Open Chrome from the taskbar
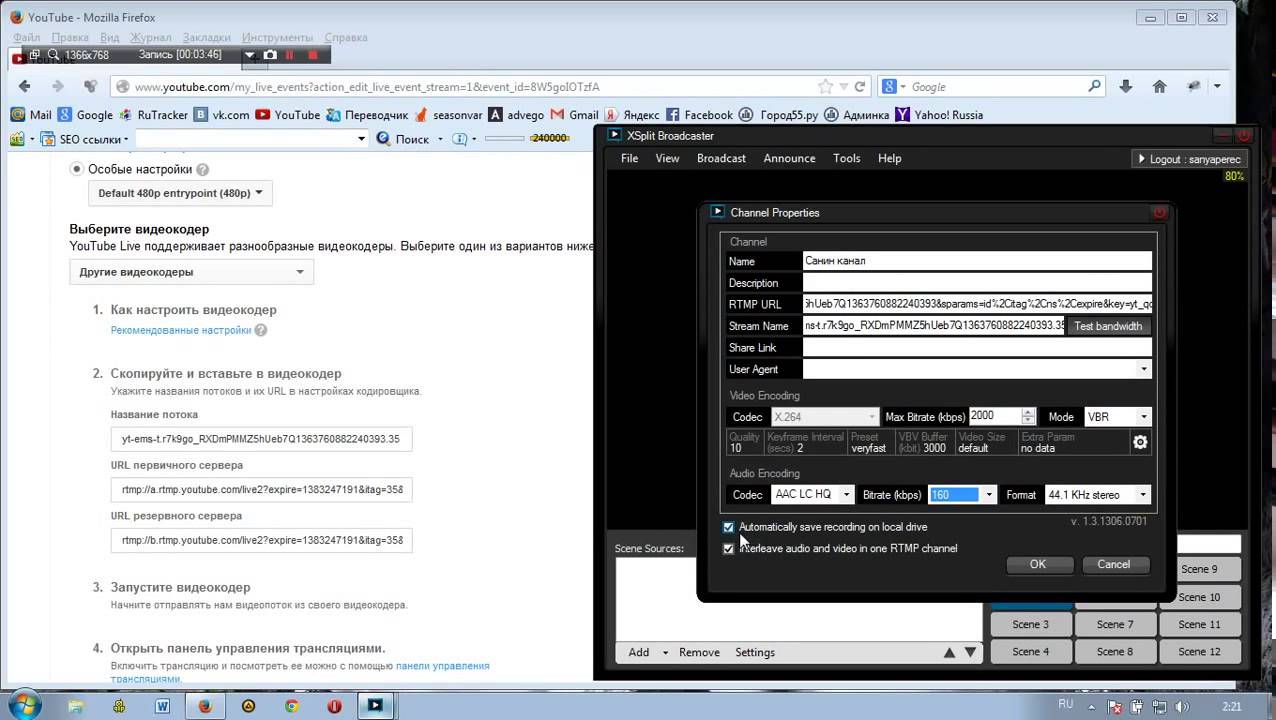 click(291, 706)
